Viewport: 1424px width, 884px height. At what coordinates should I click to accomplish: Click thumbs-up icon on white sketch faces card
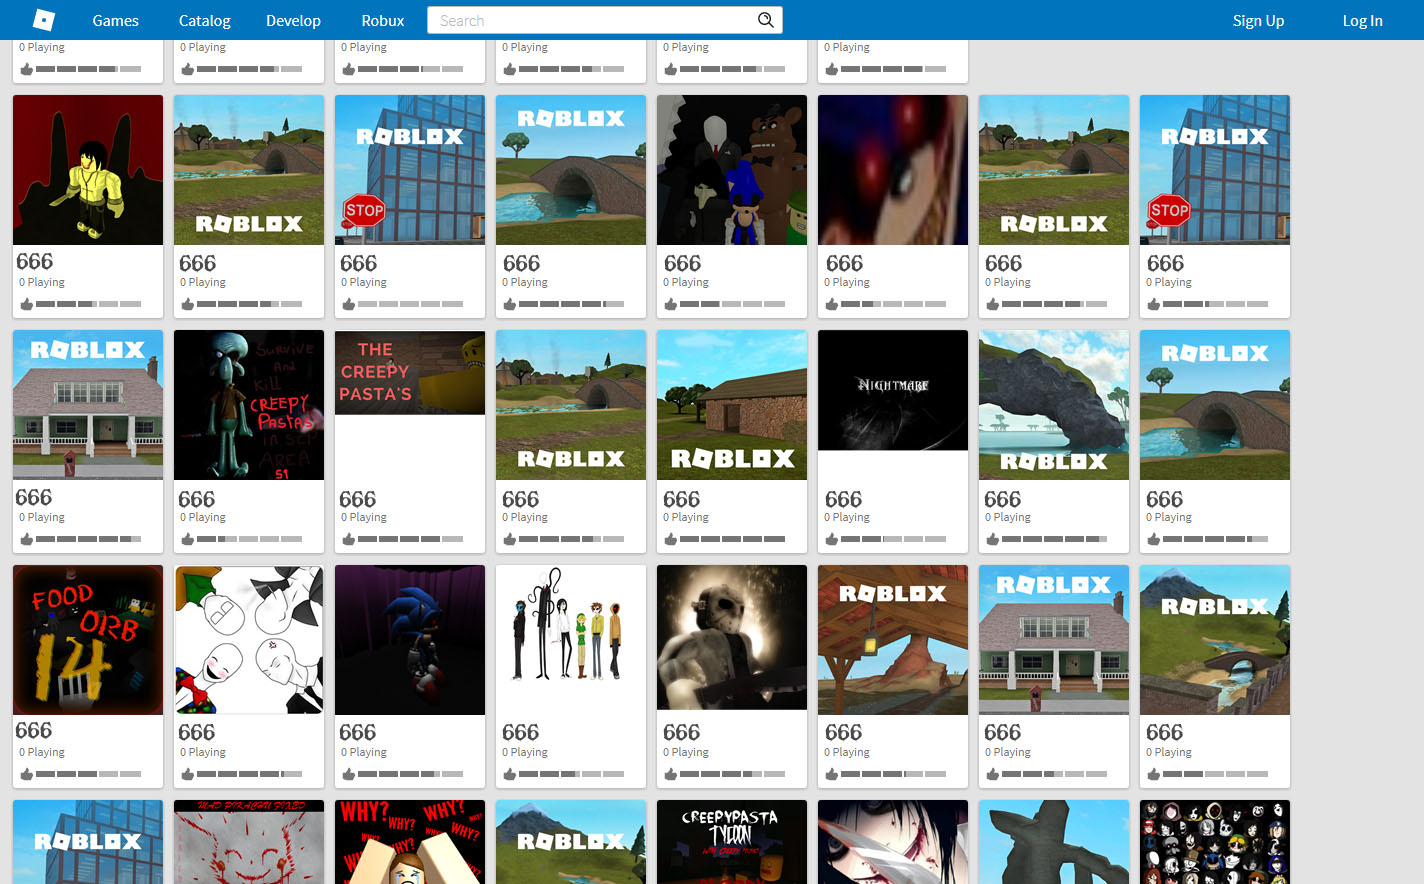pos(187,774)
